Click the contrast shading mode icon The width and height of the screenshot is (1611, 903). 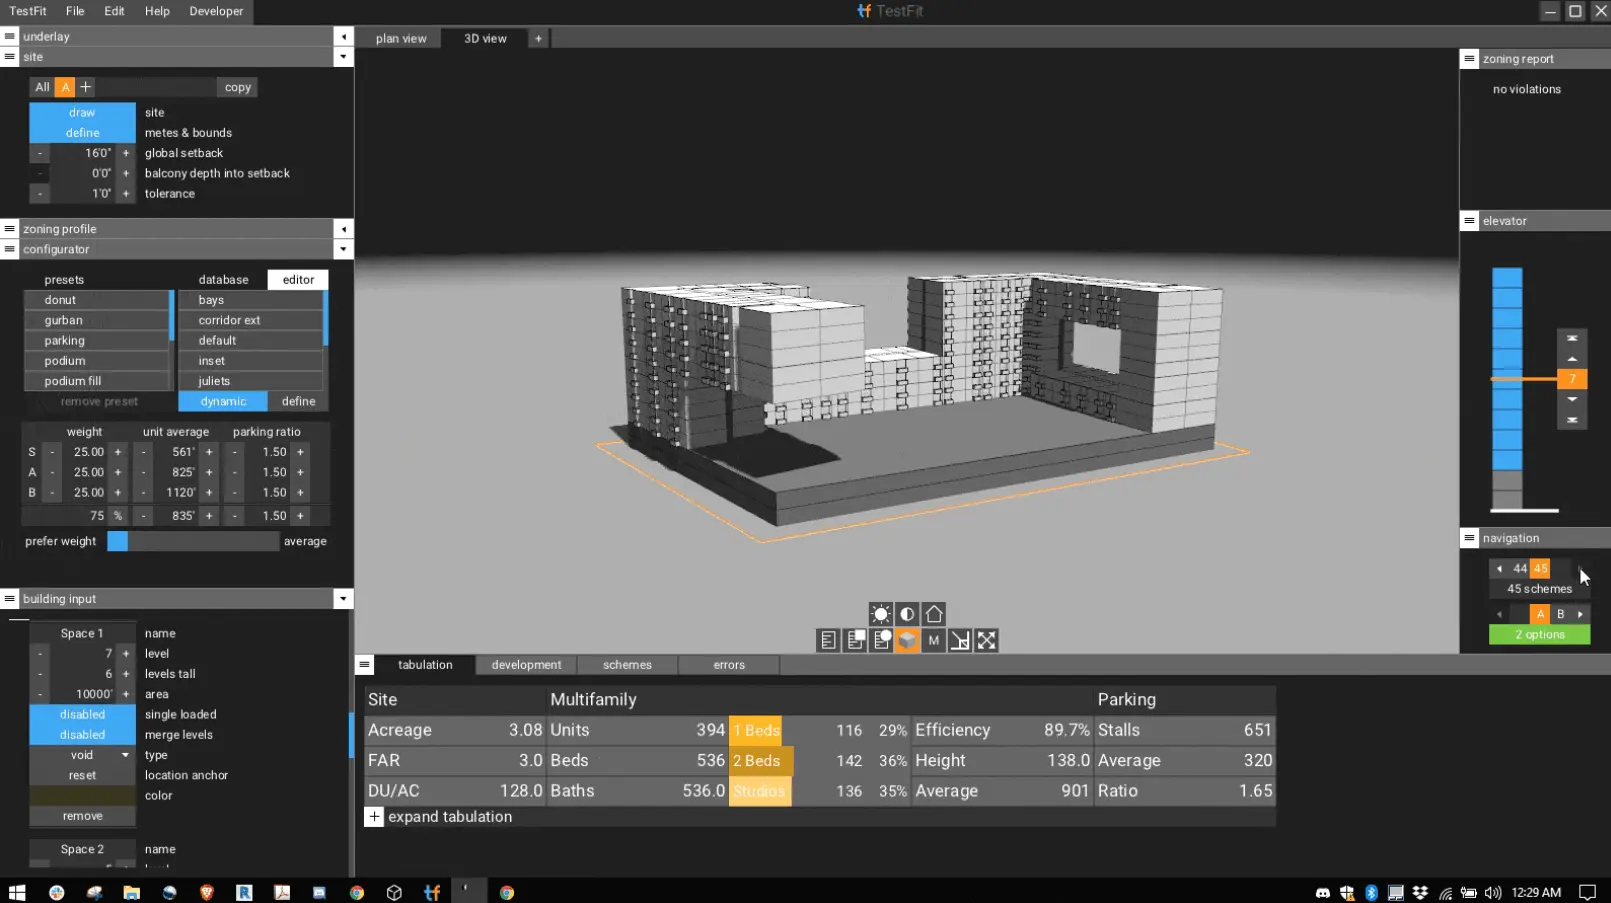pyautogui.click(x=906, y=613)
